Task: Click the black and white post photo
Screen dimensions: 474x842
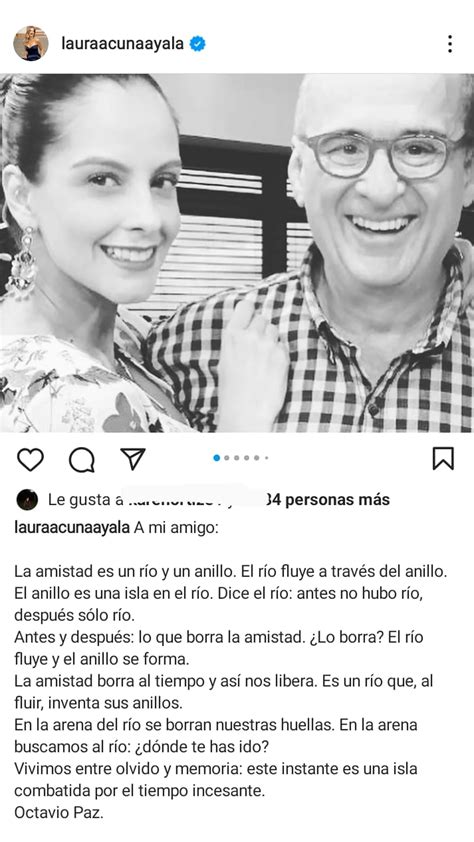Action: 237,253
